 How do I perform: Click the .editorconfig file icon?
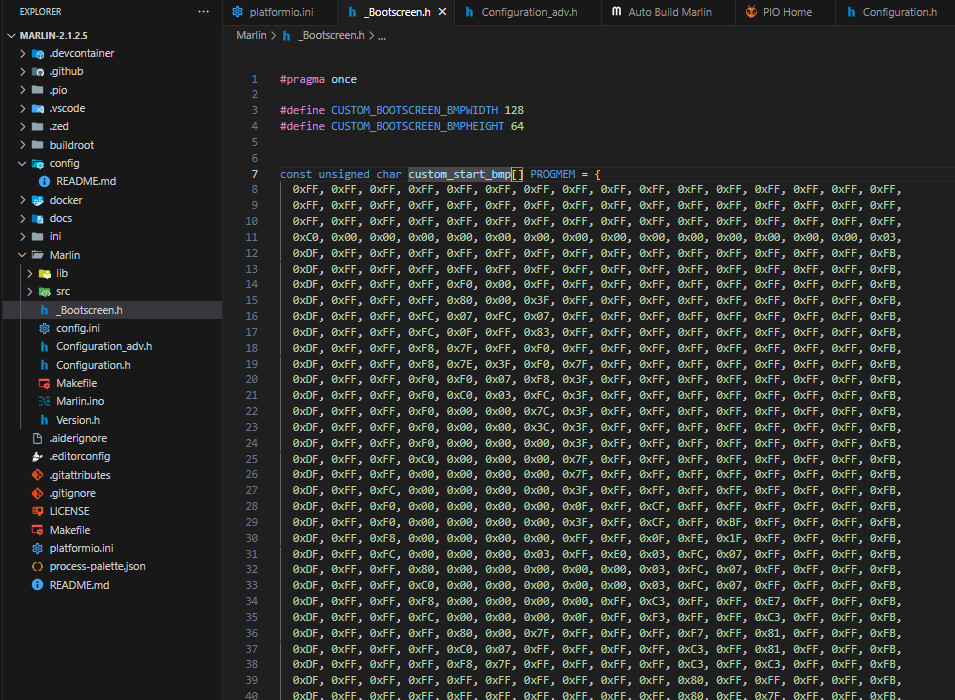click(38, 456)
